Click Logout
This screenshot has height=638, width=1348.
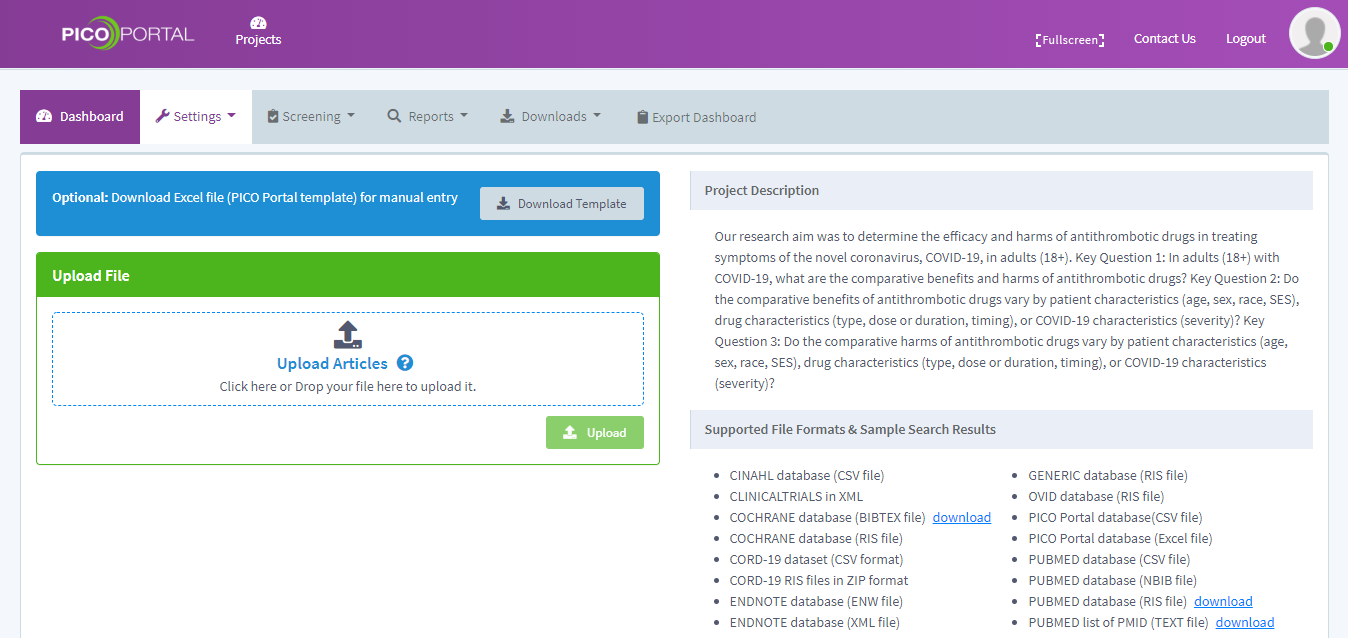point(1246,39)
